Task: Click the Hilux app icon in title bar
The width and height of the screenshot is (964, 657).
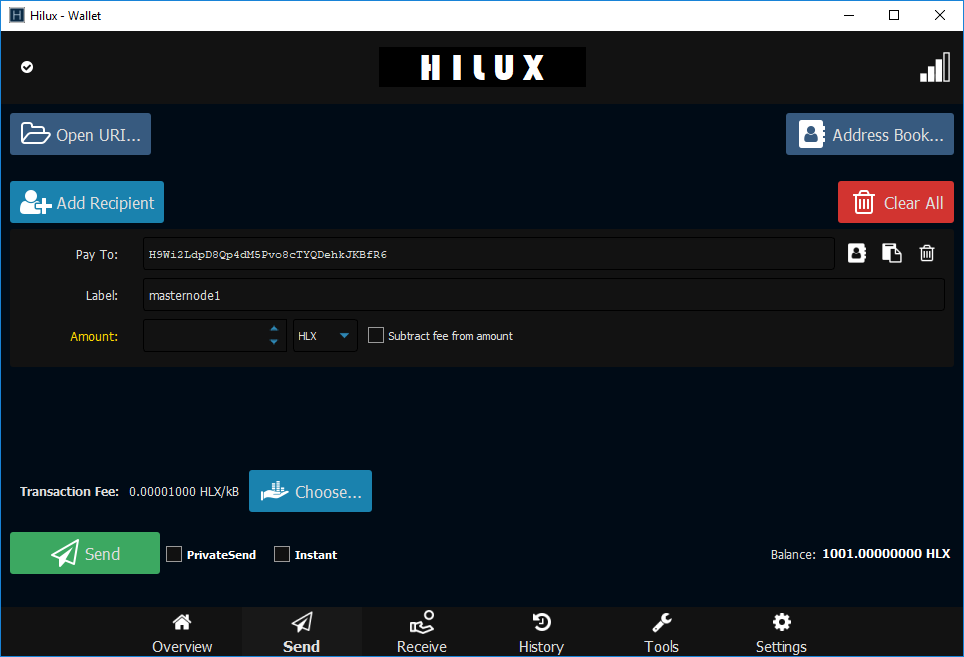Action: pyautogui.click(x=17, y=15)
